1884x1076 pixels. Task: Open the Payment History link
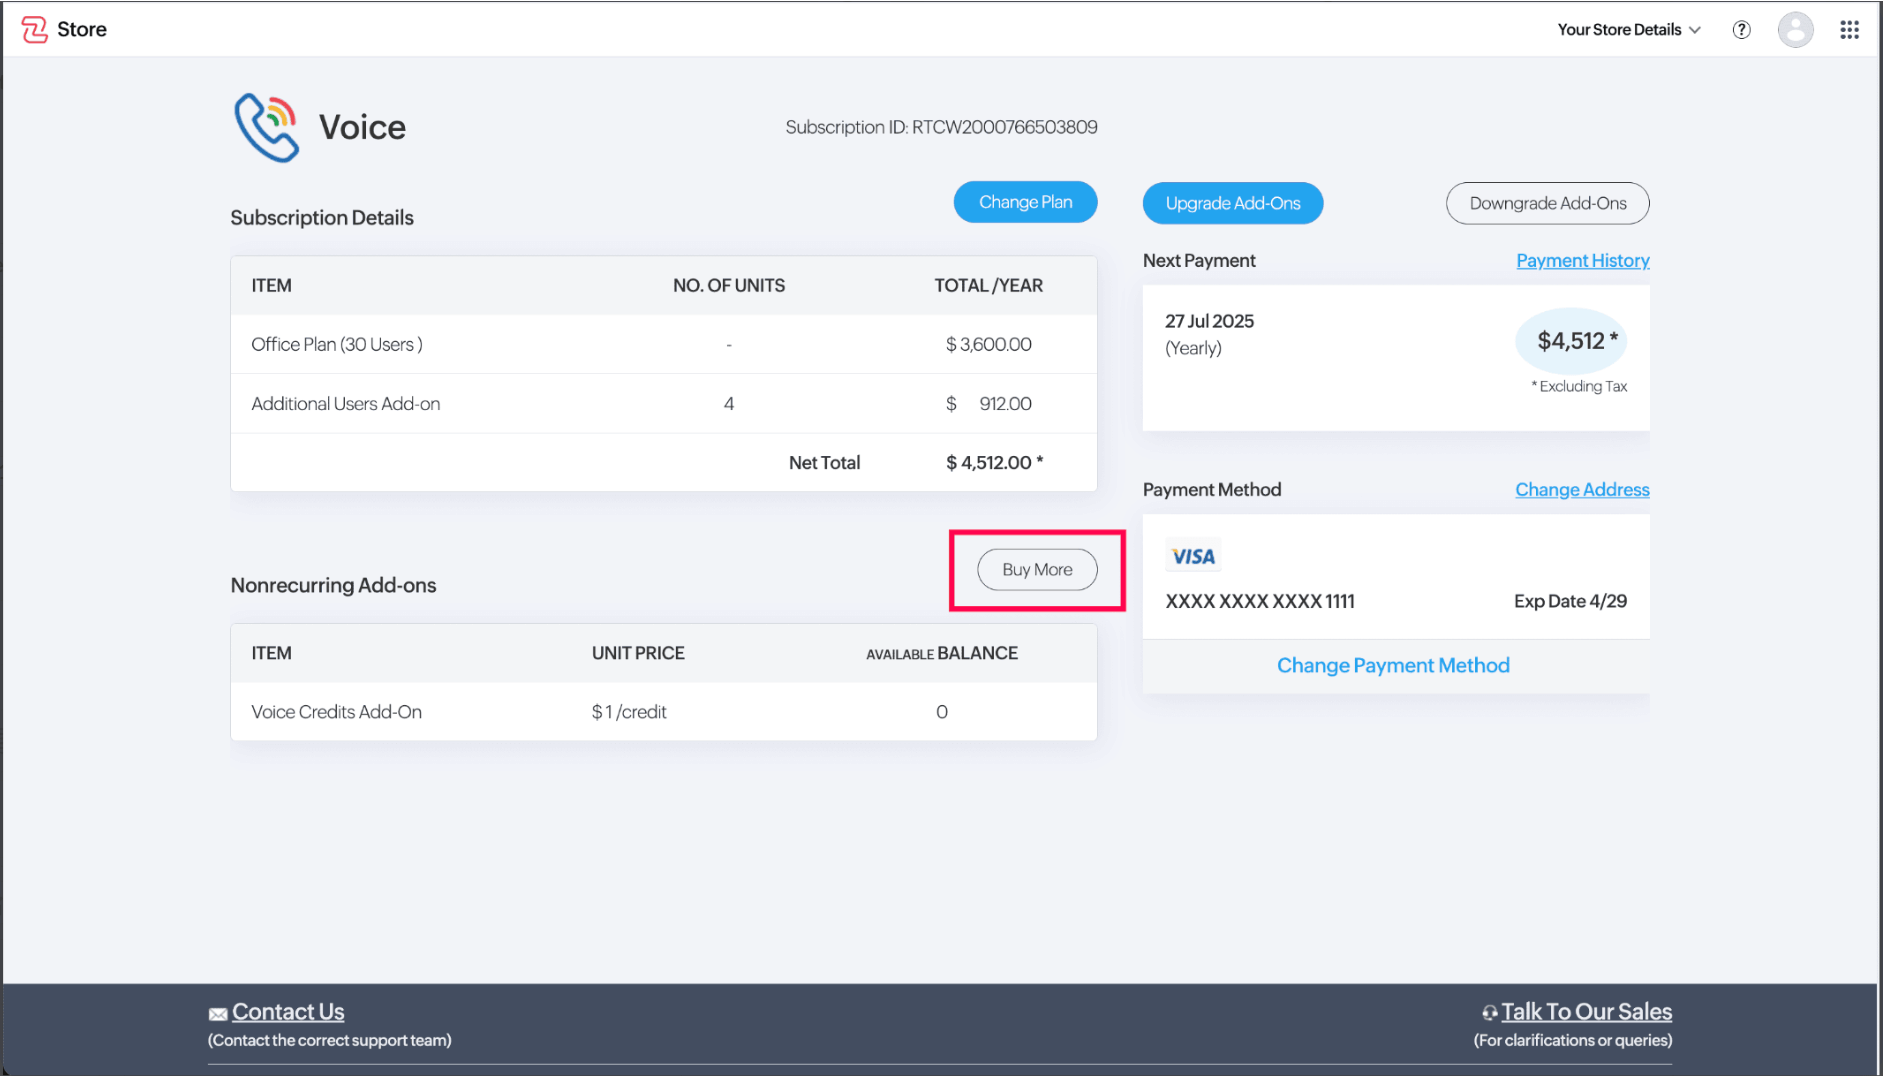click(1582, 261)
